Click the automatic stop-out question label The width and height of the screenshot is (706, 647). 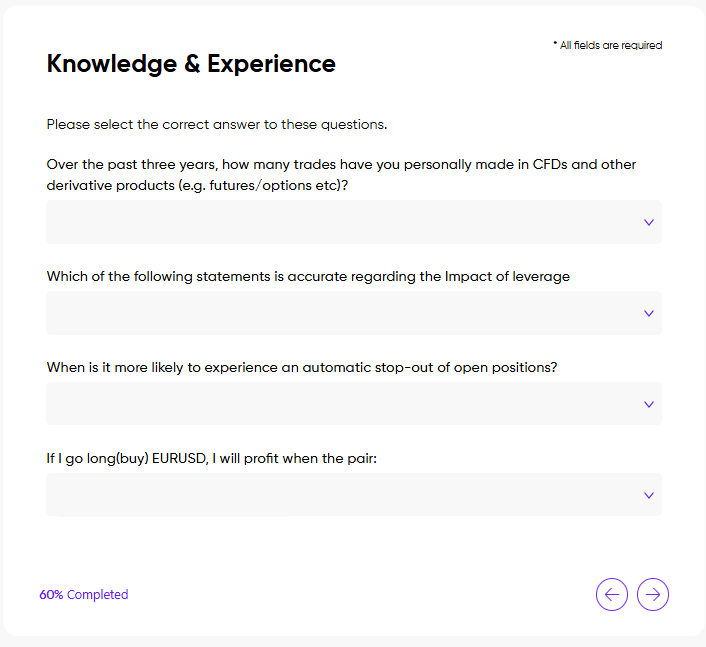coord(301,367)
